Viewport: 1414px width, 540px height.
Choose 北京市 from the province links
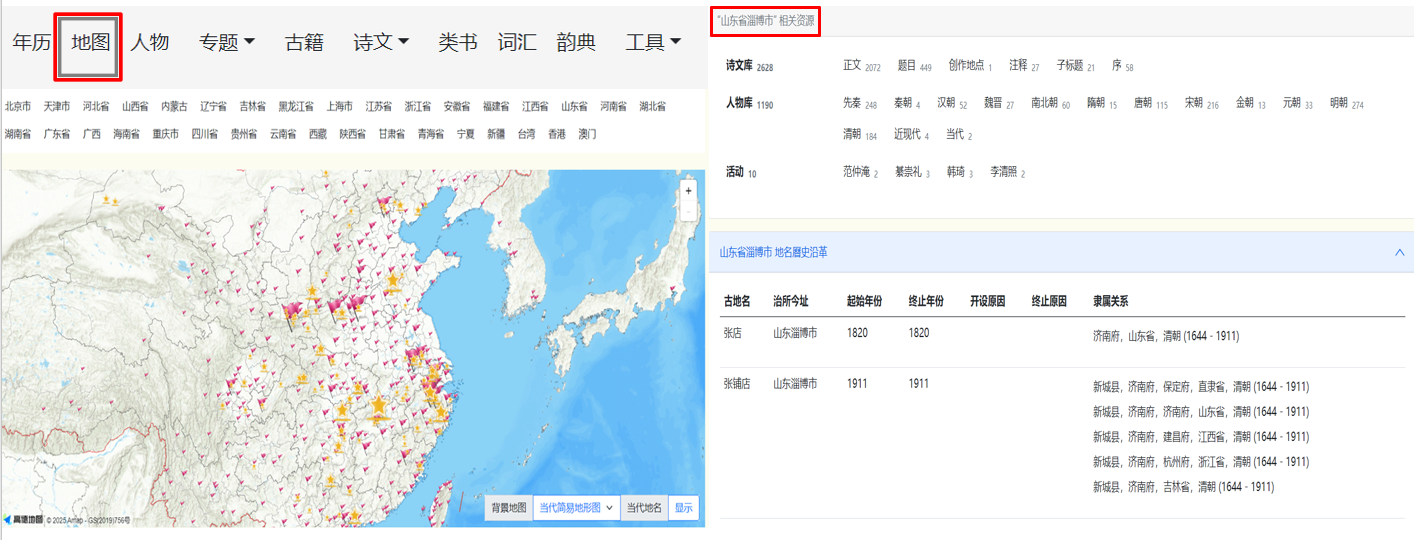(18, 106)
